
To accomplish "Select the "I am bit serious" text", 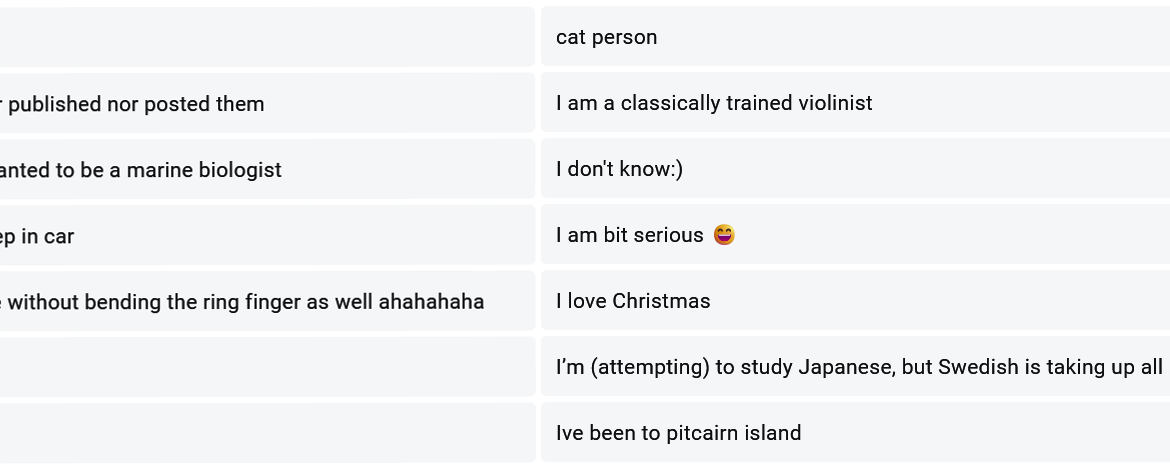I will coord(630,235).
